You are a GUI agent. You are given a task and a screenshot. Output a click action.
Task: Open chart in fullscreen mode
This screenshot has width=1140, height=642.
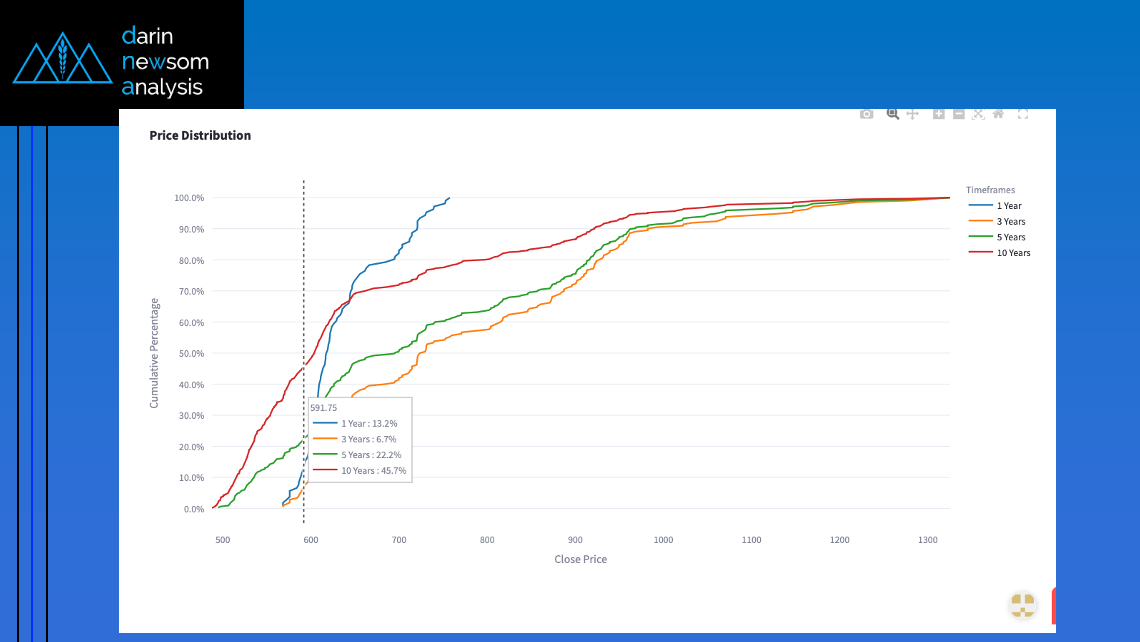point(1023,114)
